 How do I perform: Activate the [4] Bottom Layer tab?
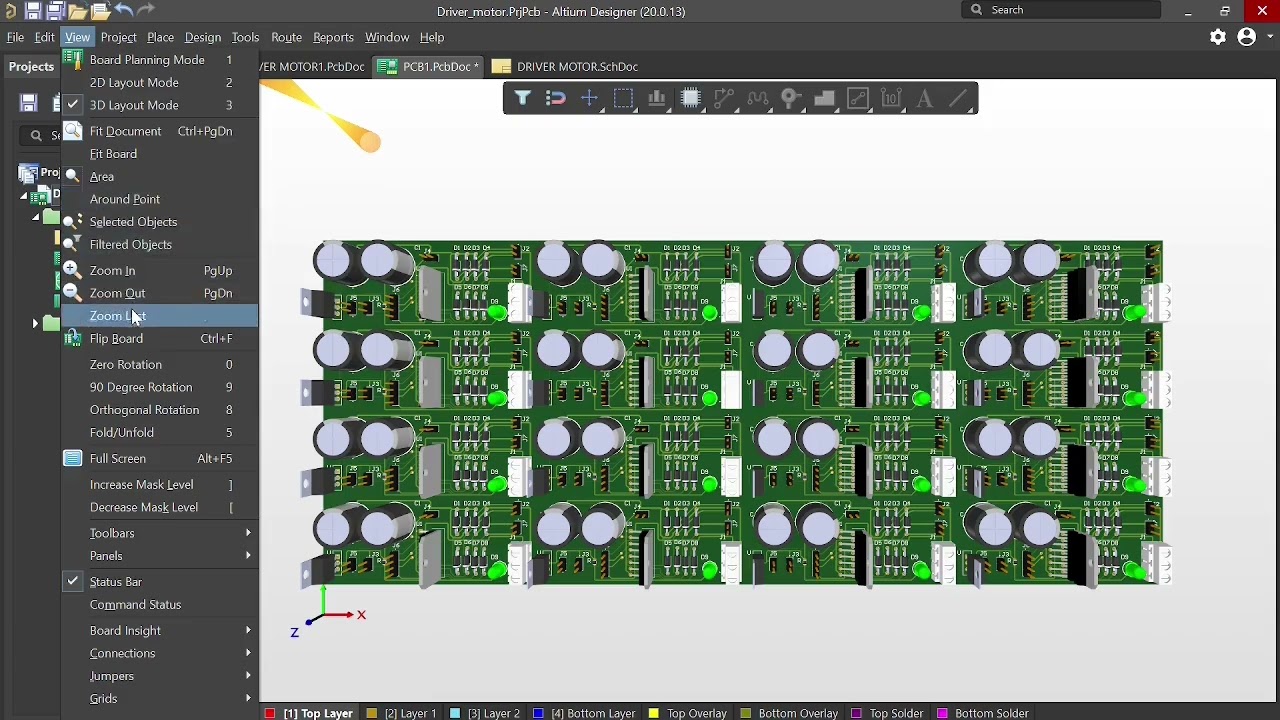585,713
